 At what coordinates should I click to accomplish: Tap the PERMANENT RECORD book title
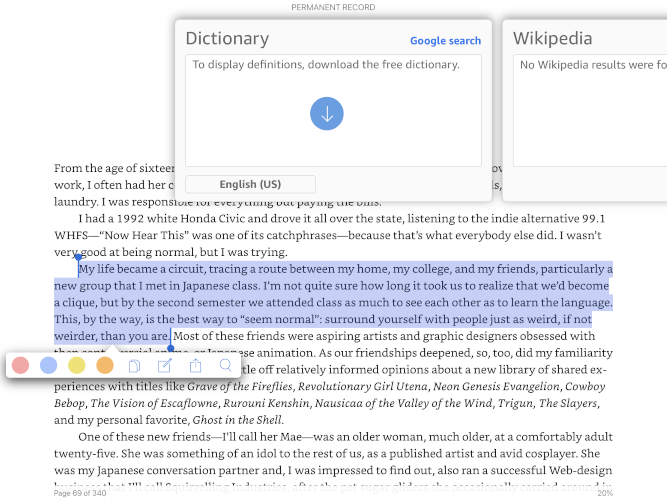tap(333, 7)
